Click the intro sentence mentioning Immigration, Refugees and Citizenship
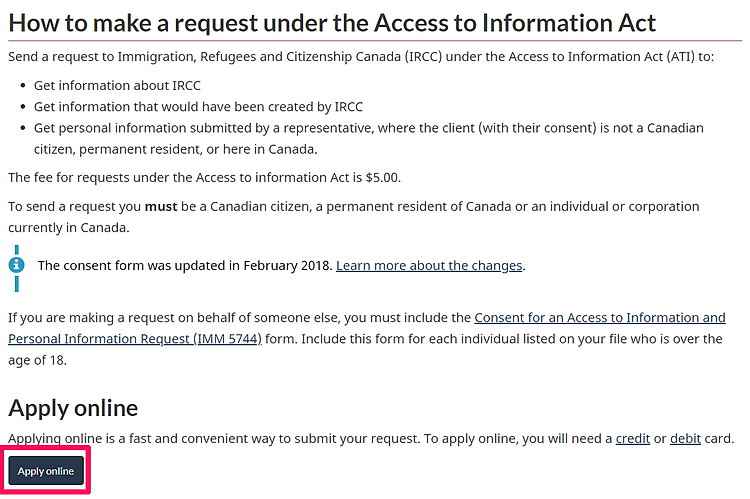 pos(361,57)
